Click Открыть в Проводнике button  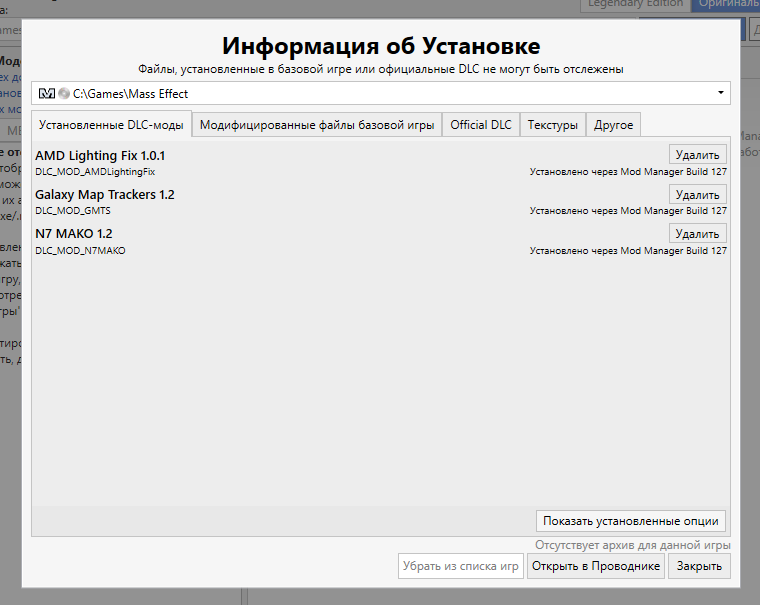596,566
